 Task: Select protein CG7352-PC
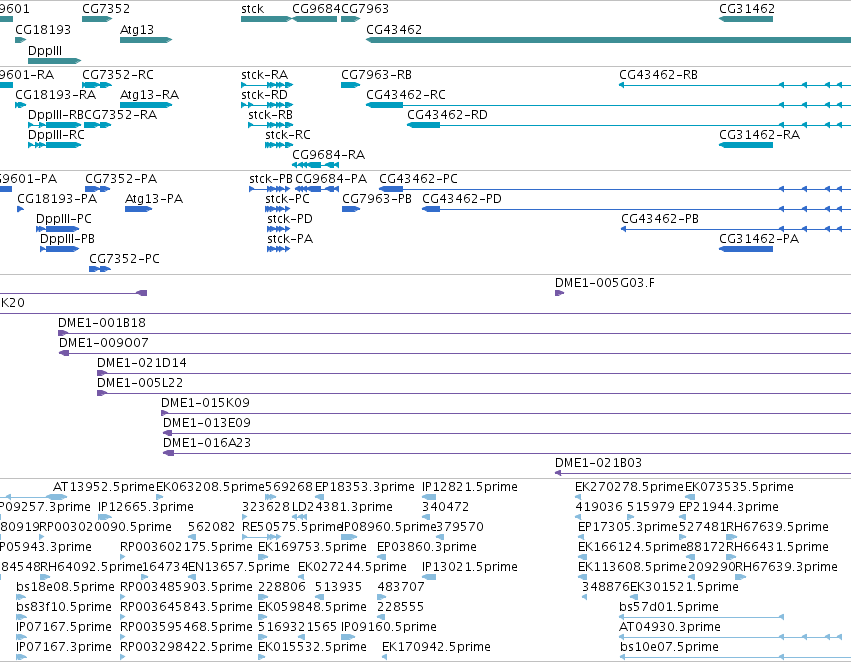(100, 269)
